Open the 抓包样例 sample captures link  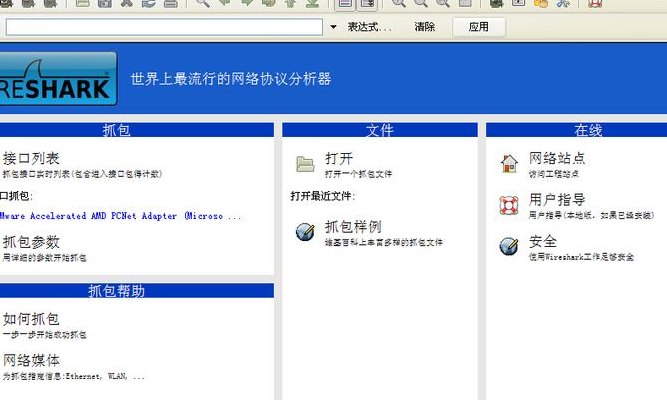pos(353,226)
